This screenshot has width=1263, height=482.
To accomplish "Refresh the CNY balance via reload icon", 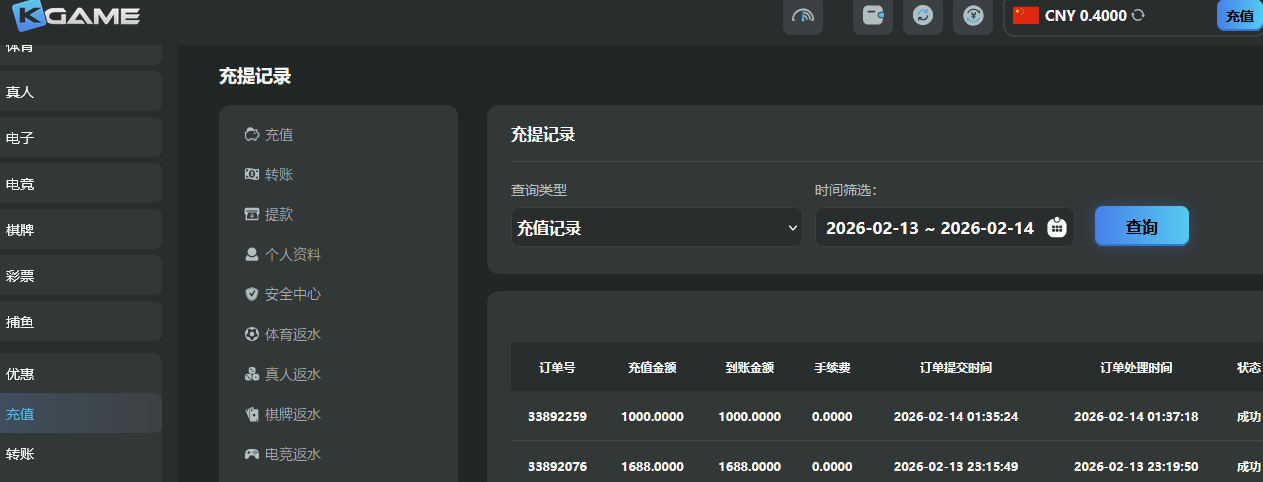I will (x=1138, y=16).
